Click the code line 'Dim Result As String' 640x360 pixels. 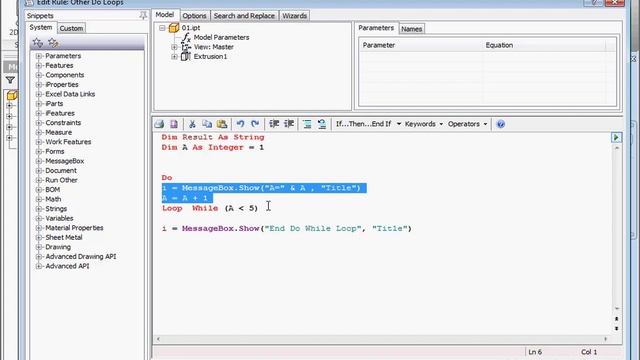click(213, 137)
